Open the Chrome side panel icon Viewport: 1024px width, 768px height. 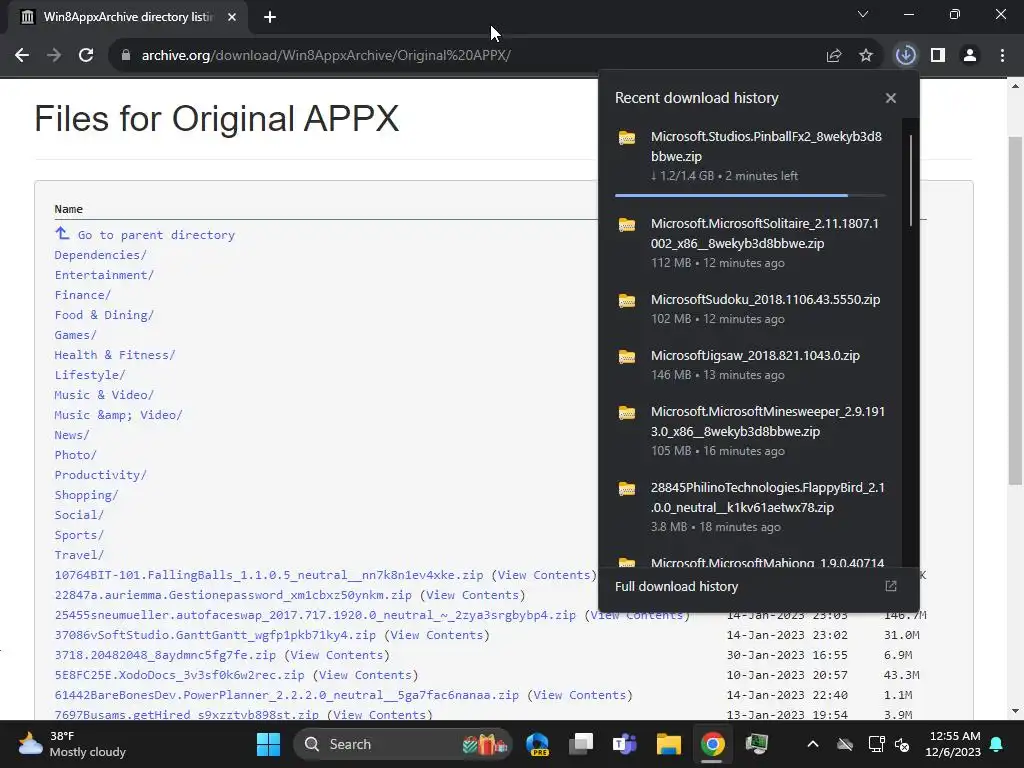(x=938, y=55)
